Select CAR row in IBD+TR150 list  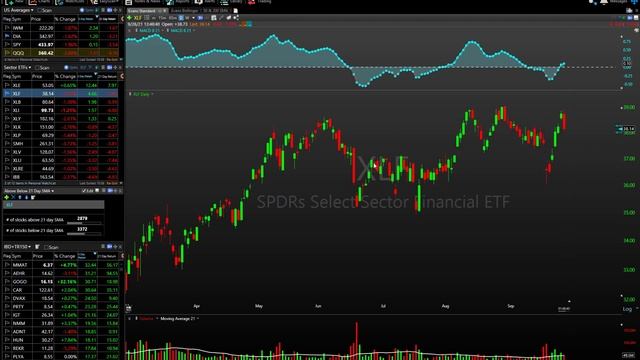[x=61, y=290]
